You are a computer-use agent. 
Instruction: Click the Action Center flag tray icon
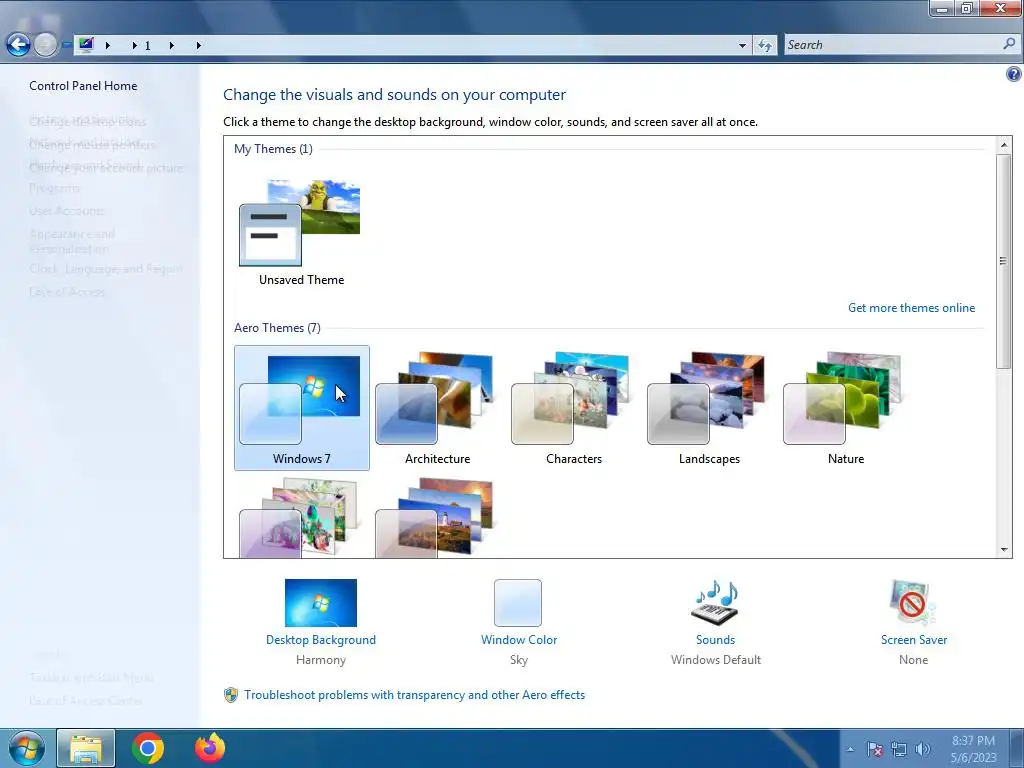pos(874,749)
